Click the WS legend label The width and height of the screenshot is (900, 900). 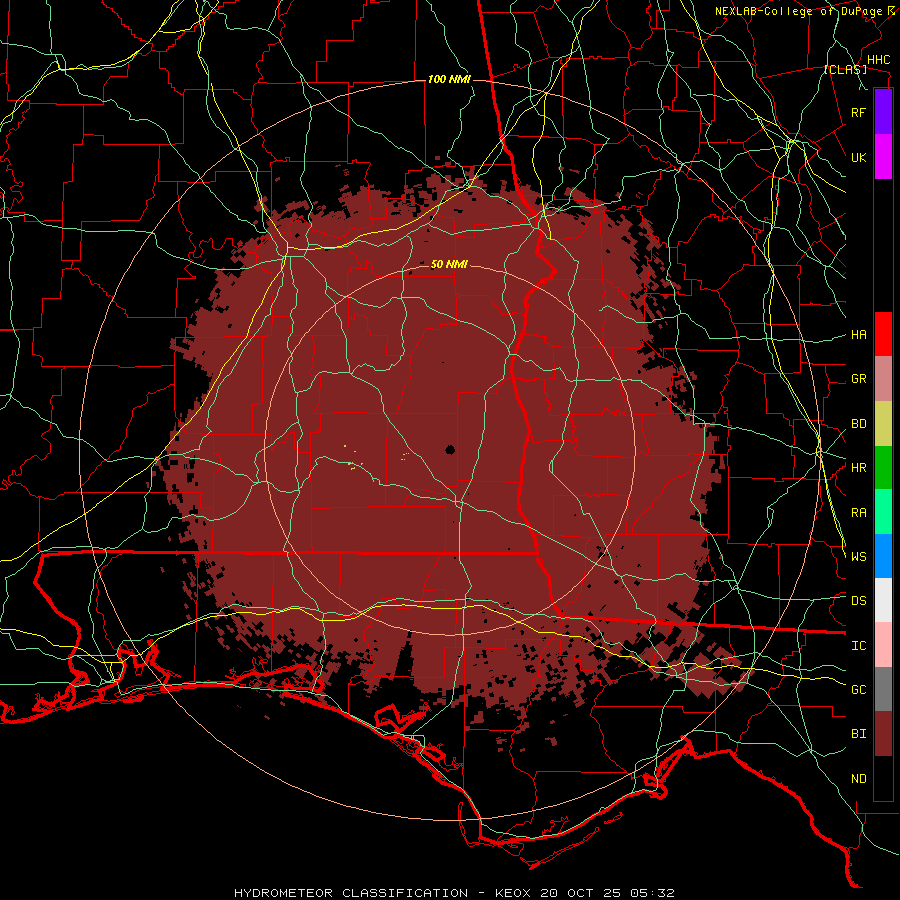click(x=858, y=557)
